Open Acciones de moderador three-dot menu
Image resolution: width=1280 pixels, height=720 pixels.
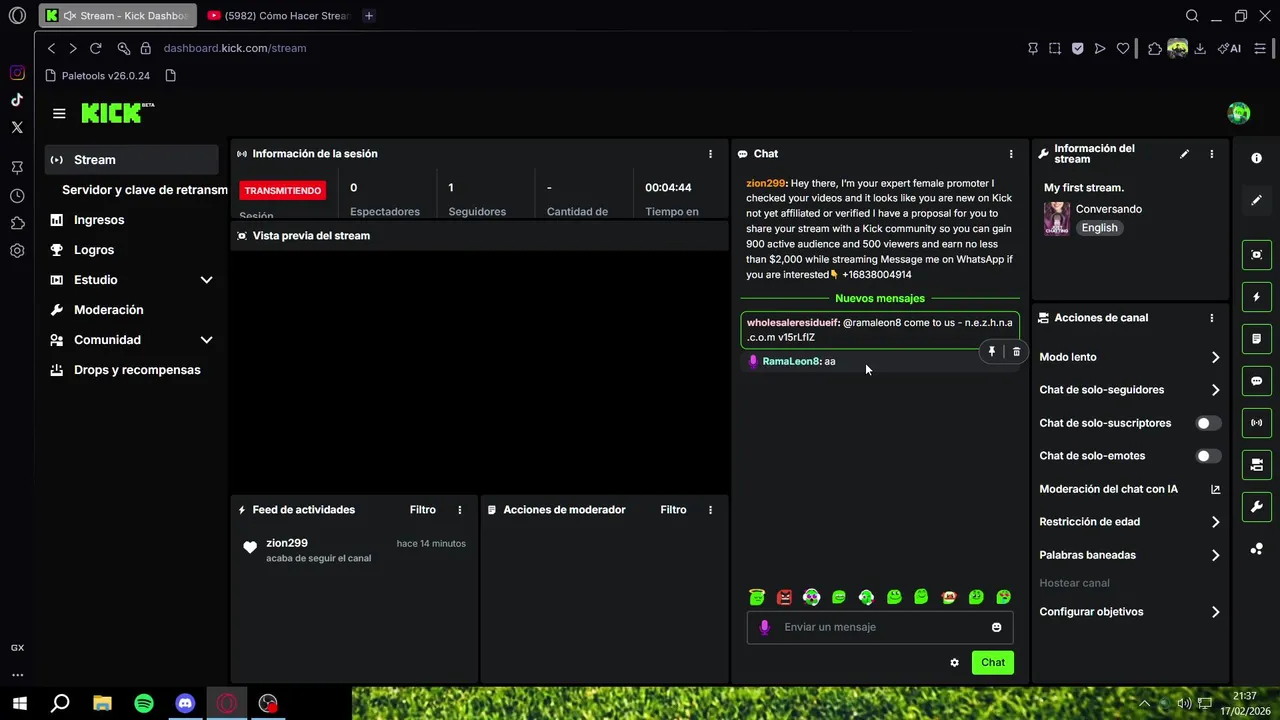(x=711, y=510)
